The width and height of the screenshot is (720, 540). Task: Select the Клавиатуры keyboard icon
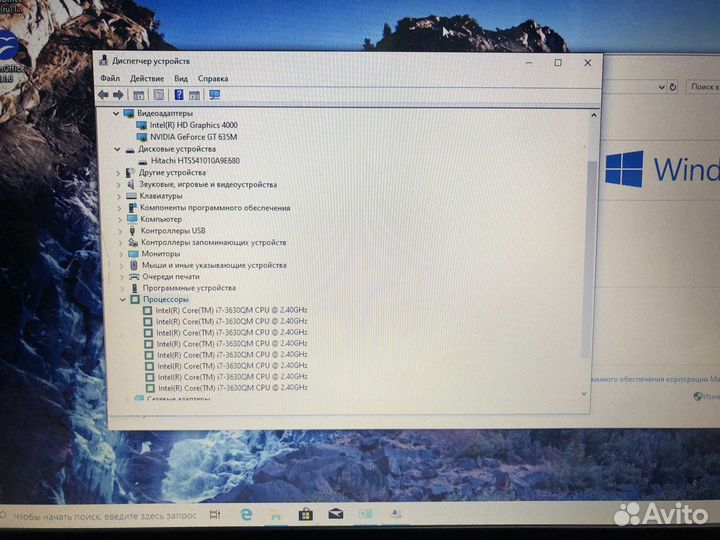131,196
